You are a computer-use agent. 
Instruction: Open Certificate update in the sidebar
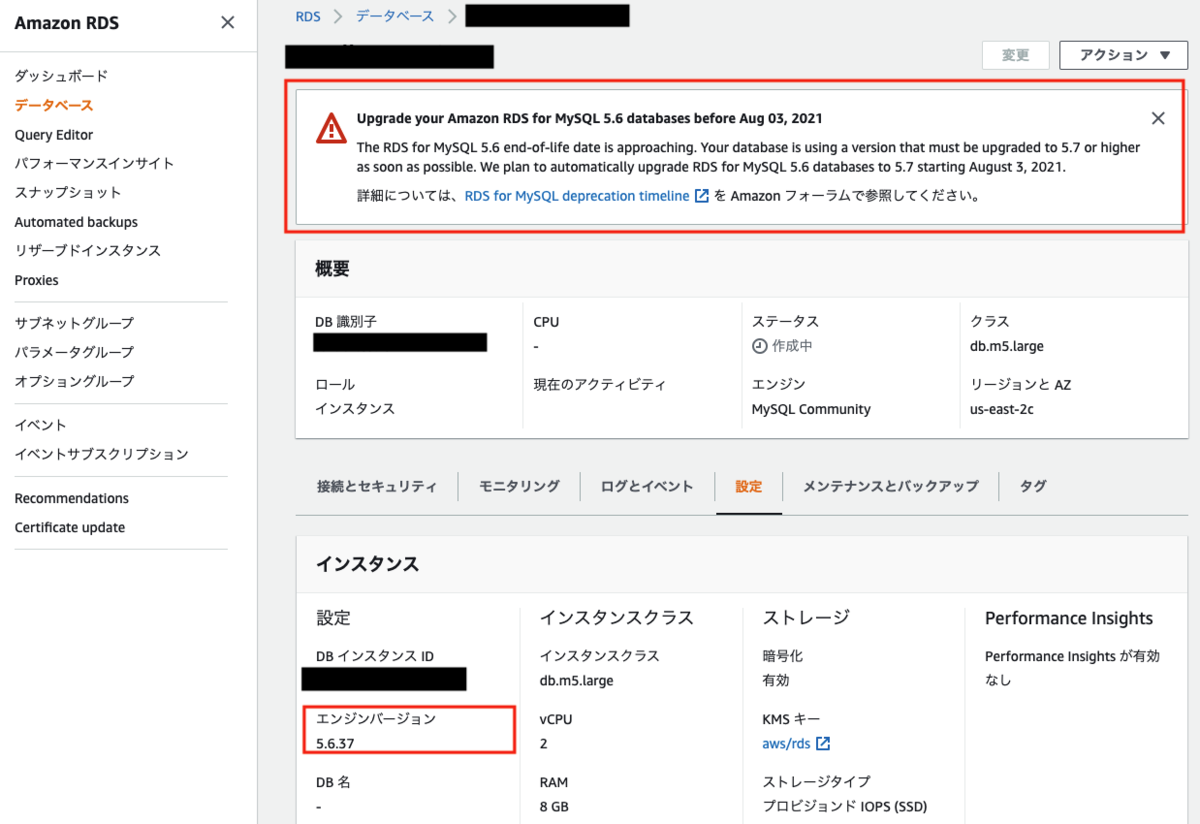[70, 527]
